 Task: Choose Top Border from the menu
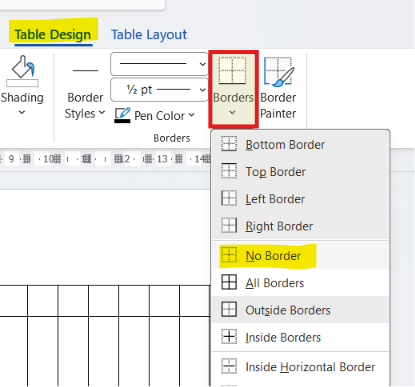(x=300, y=172)
